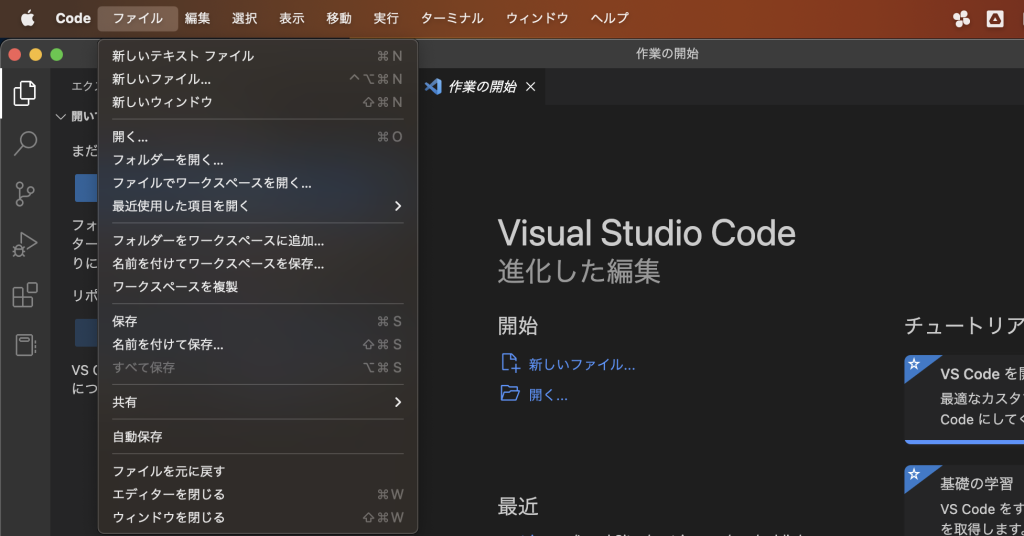
Task: Open the 表示 menu
Action: pos(292,18)
